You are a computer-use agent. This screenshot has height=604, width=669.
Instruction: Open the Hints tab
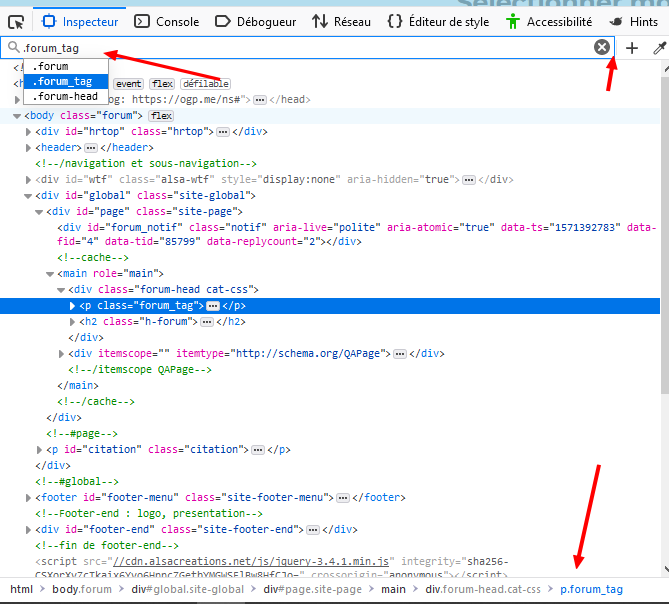634,21
